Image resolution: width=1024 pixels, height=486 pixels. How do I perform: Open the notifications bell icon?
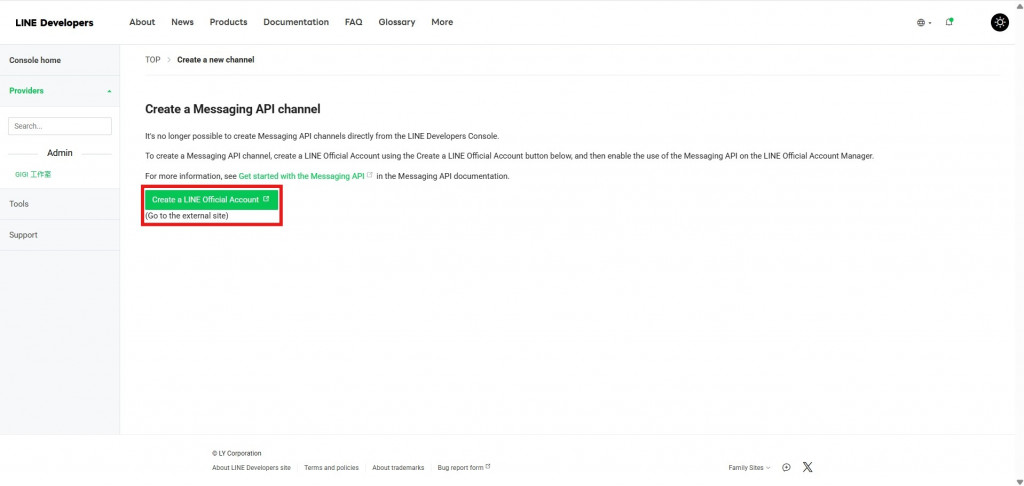pyautogui.click(x=949, y=22)
